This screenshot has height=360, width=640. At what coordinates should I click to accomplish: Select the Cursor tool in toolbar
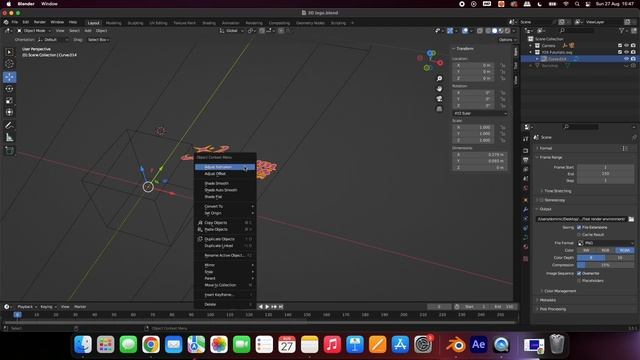coord(9,64)
